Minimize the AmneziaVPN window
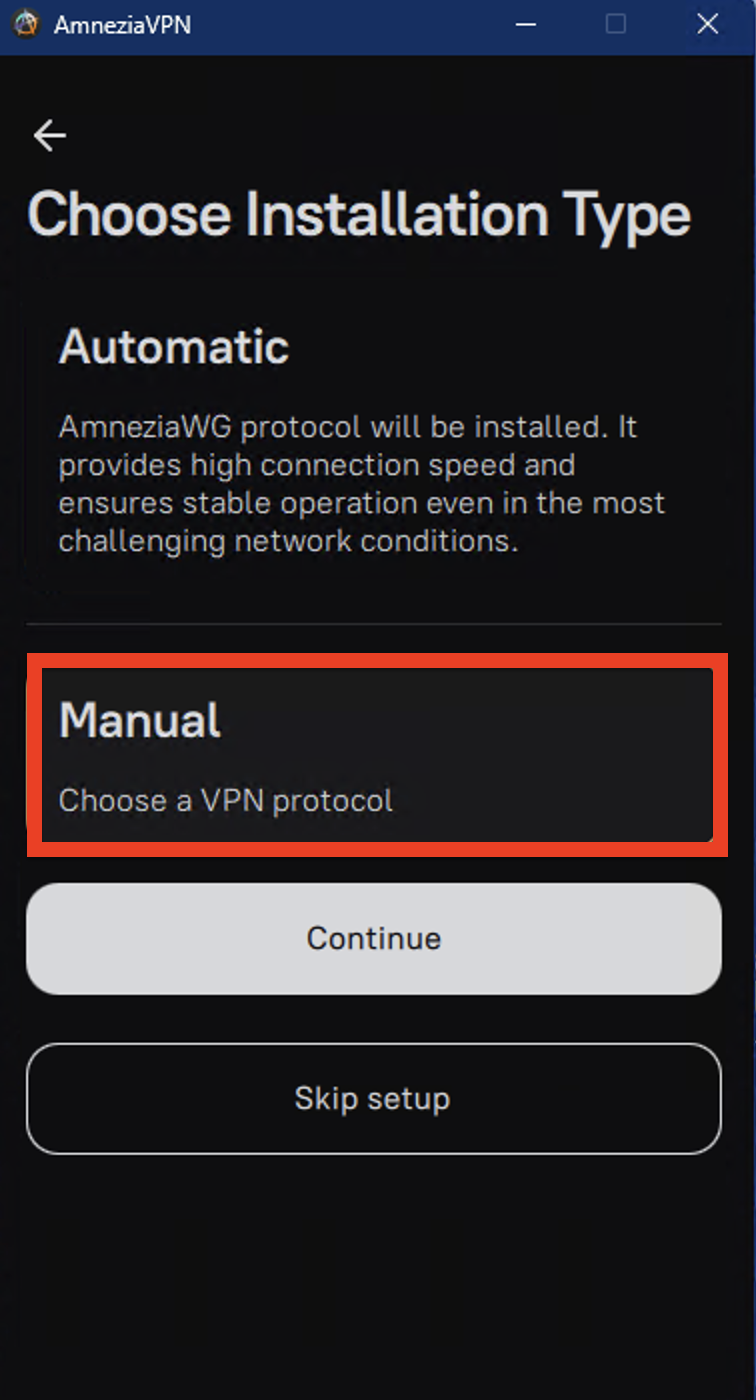Screen dimensions: 756x1400 524,24
